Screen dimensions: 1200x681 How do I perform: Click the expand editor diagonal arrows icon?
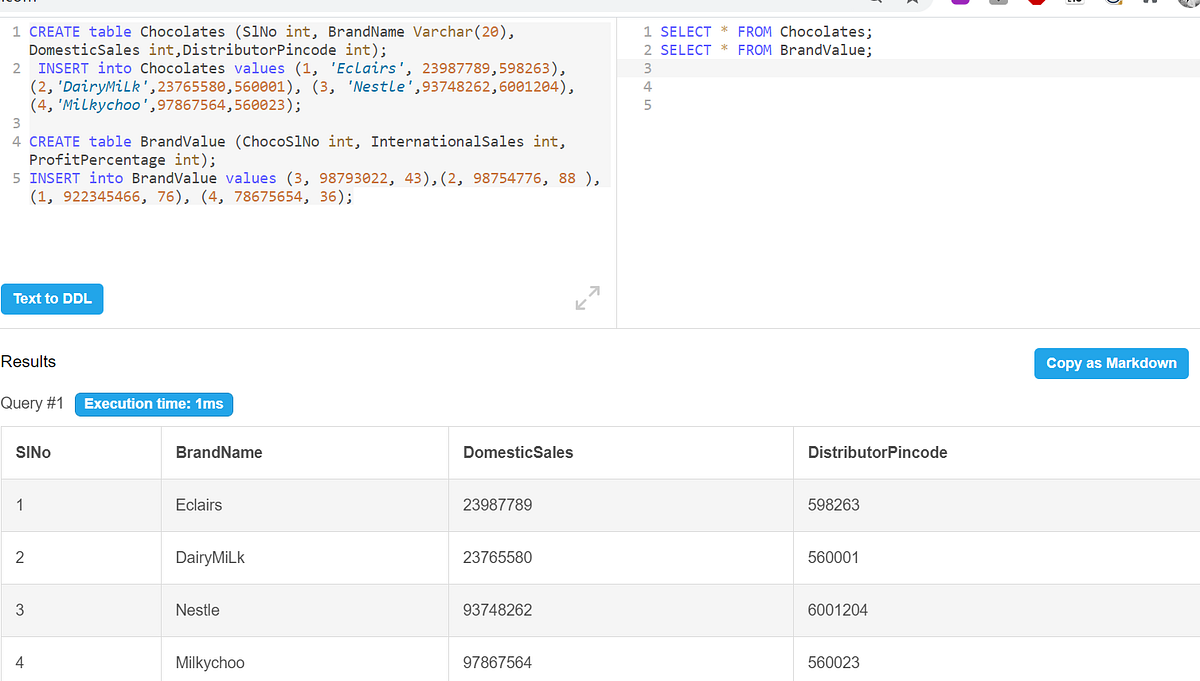pyautogui.click(x=588, y=298)
